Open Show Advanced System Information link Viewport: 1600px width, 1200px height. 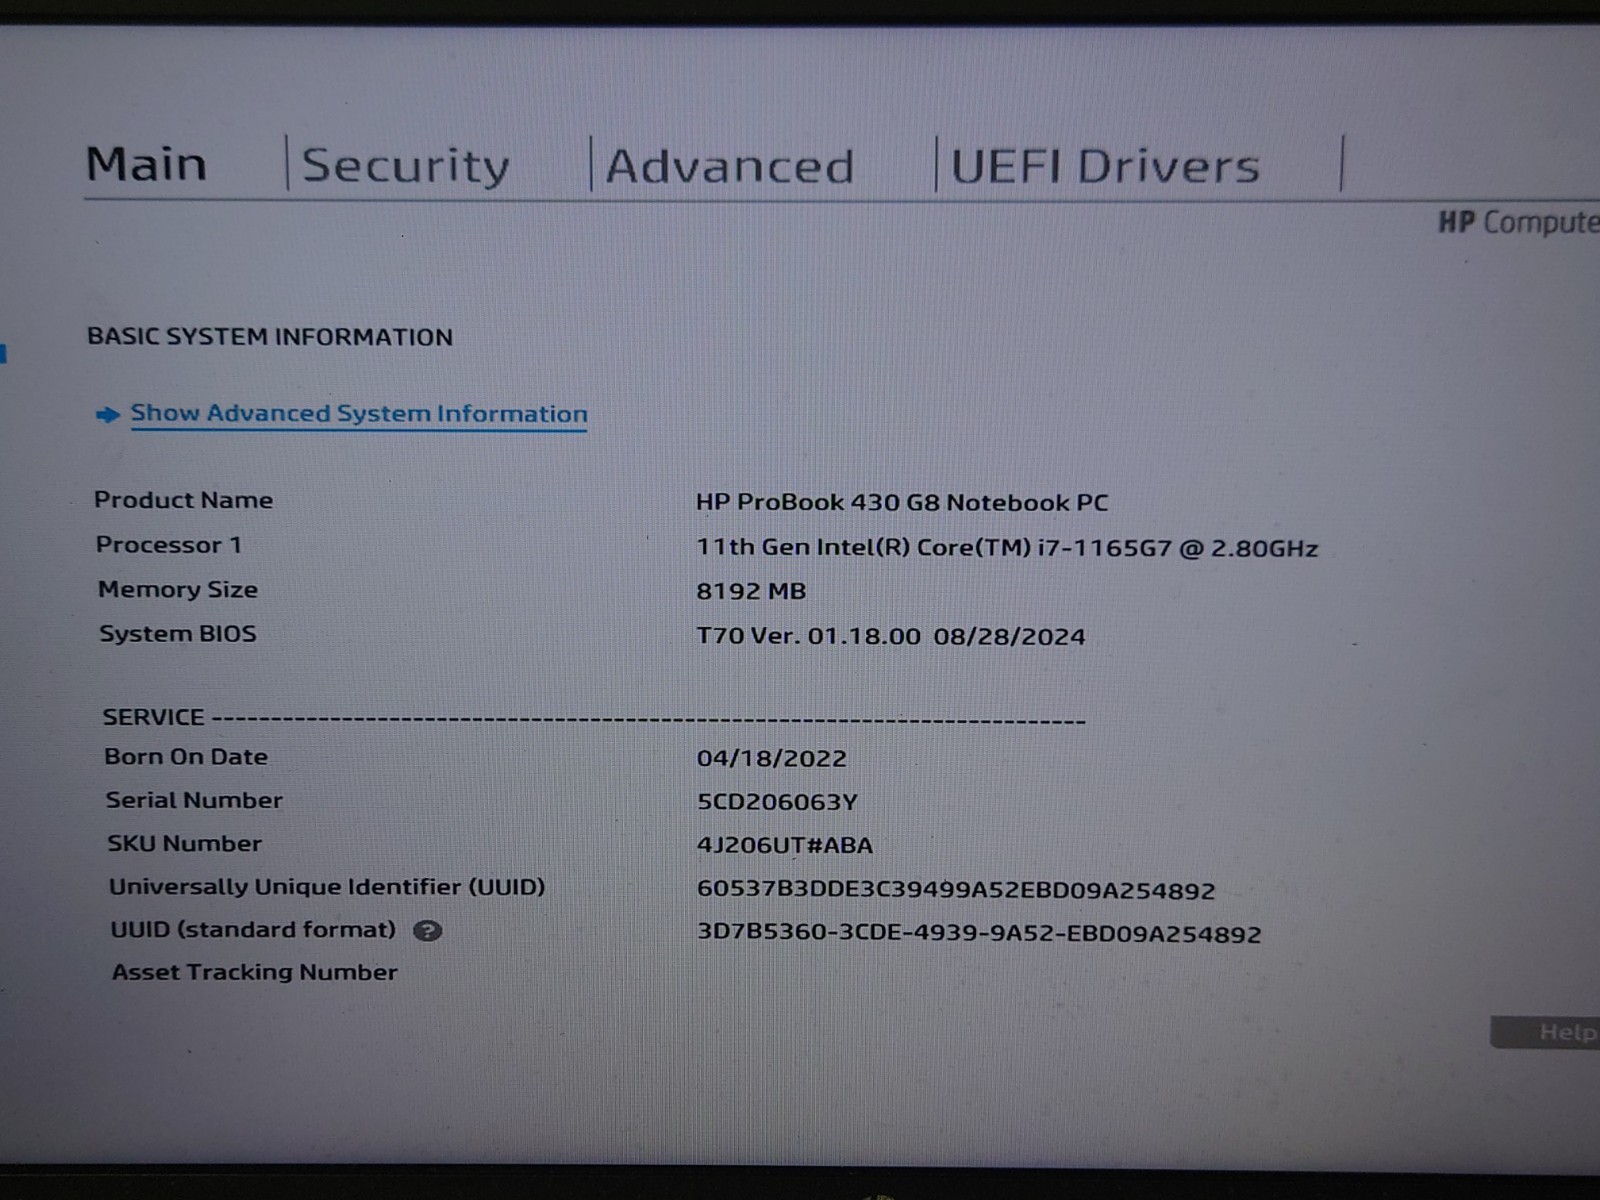359,414
